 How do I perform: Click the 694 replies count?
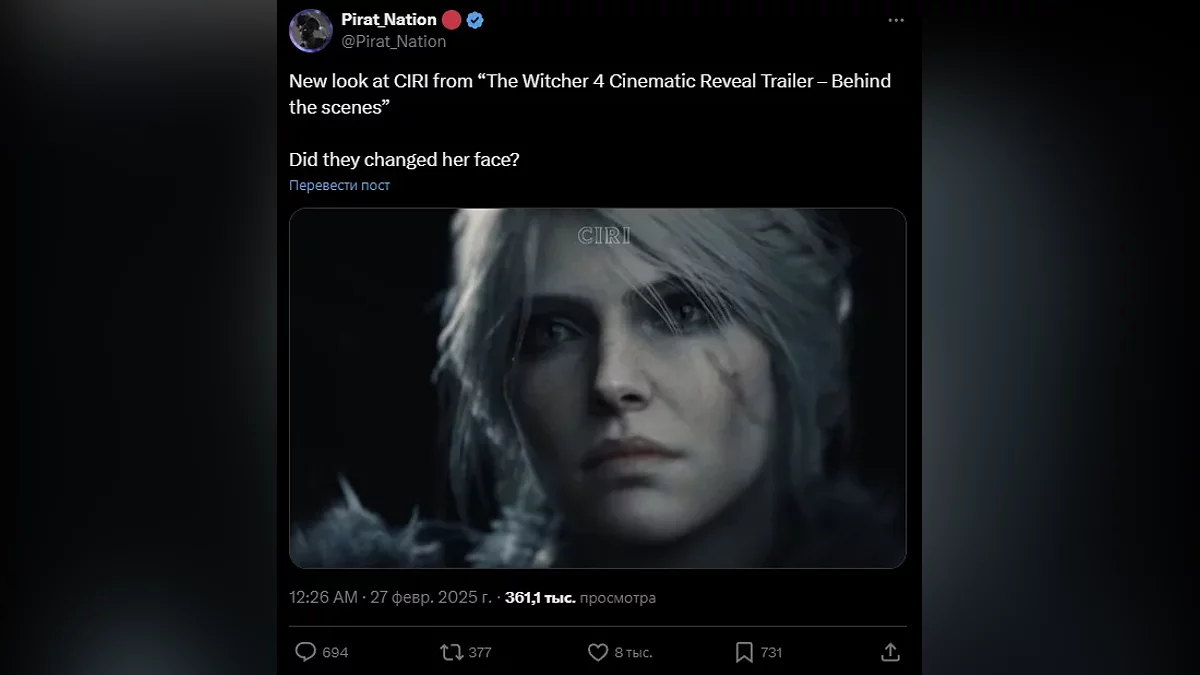(x=335, y=652)
